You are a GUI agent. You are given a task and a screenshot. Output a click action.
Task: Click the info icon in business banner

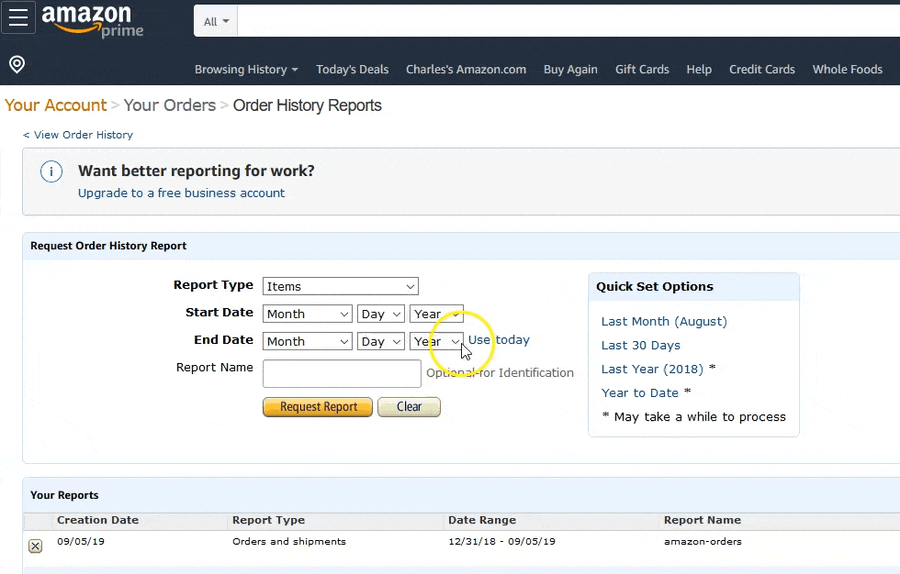(51, 172)
